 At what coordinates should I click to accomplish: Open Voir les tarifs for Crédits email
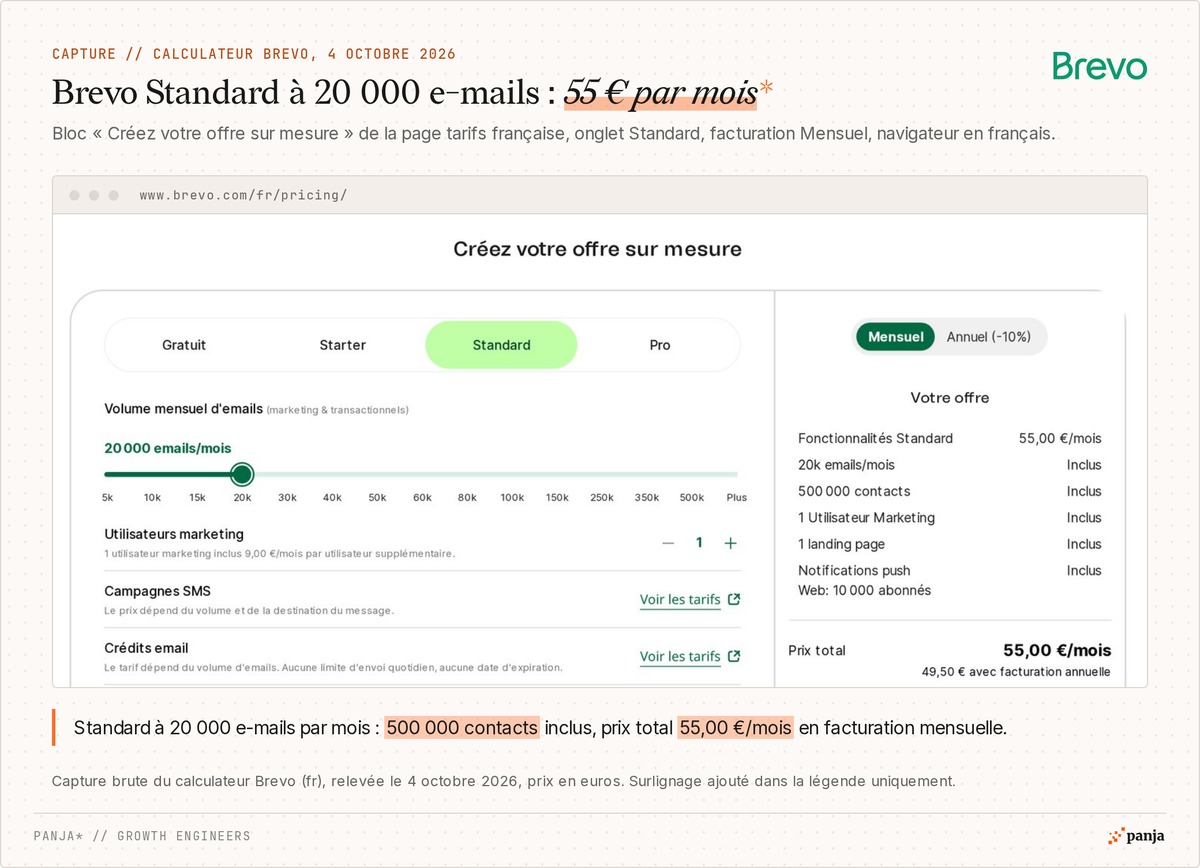[x=680, y=657]
